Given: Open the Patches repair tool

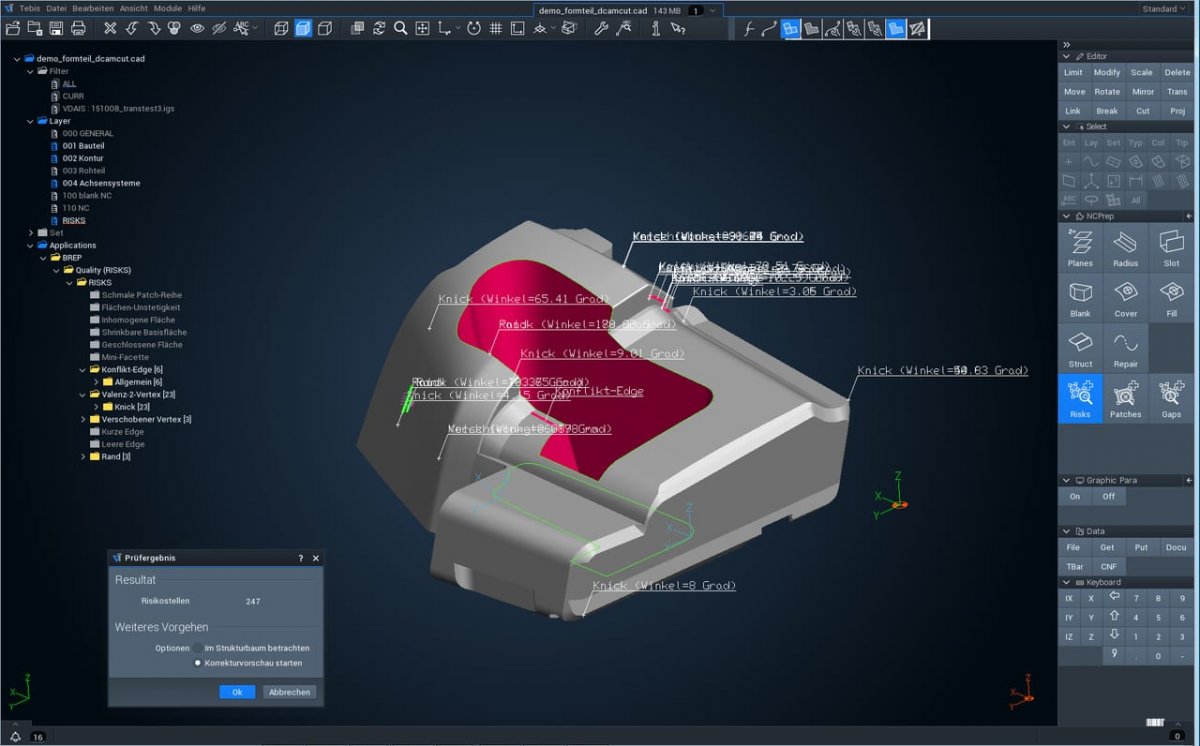Looking at the screenshot, I should (1126, 397).
